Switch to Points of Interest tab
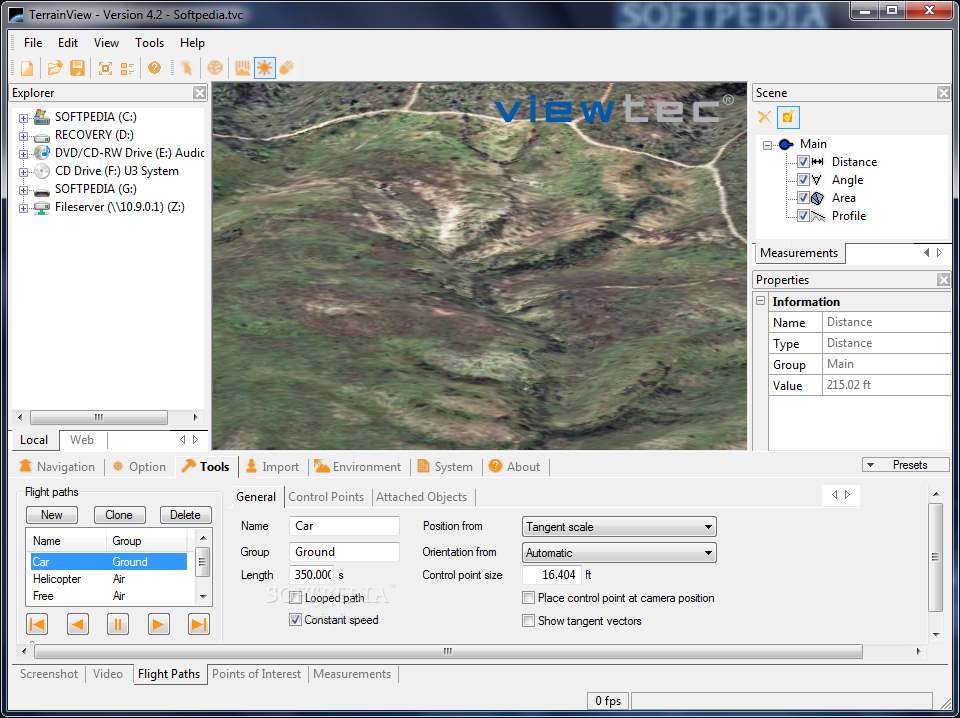The image size is (960, 718). point(257,674)
